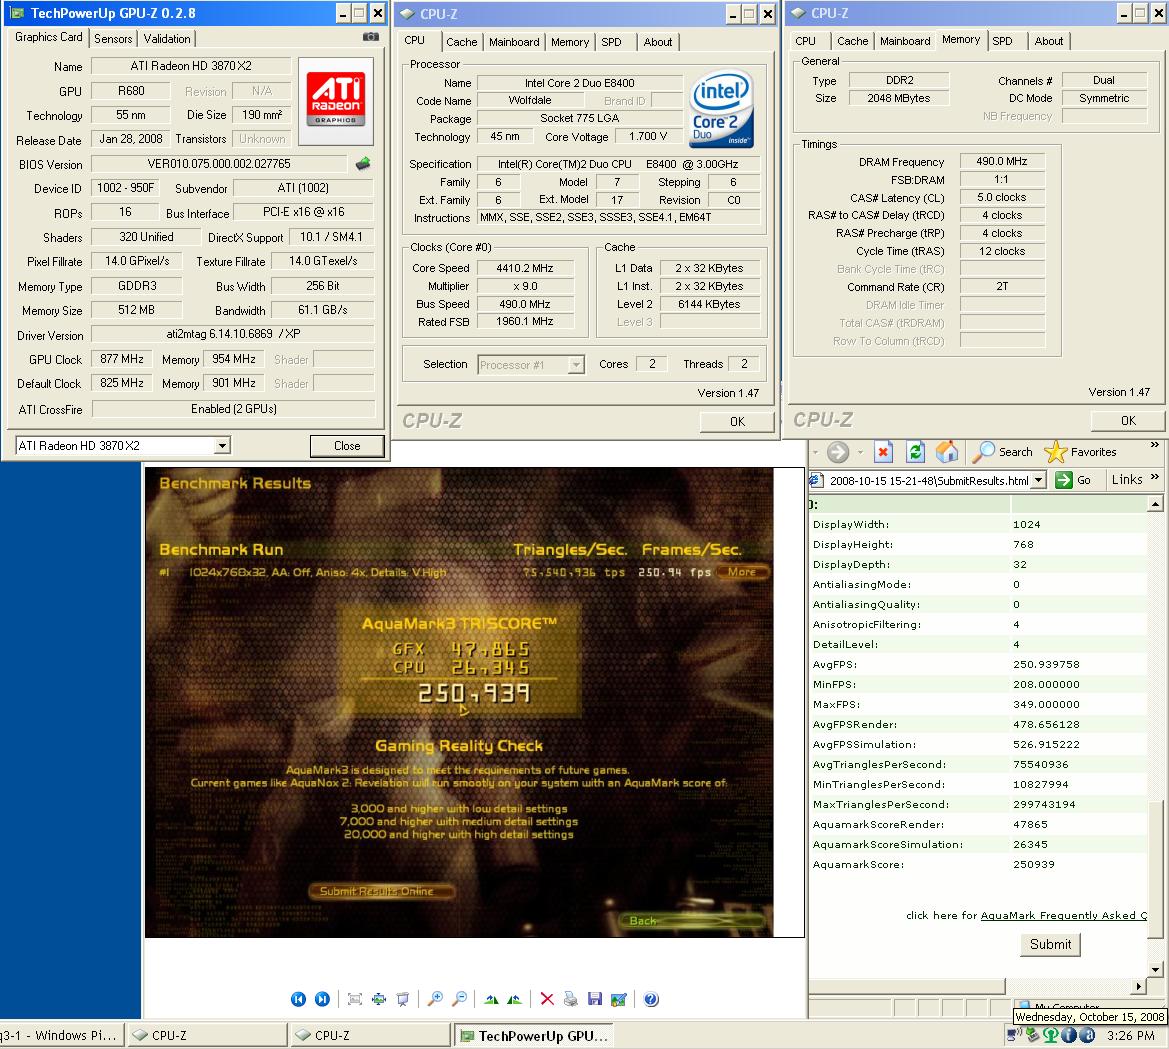Screen dimensions: 1169x1049
Task: Open the GPU selection dropdown in GPU-Z
Action: click(x=221, y=446)
